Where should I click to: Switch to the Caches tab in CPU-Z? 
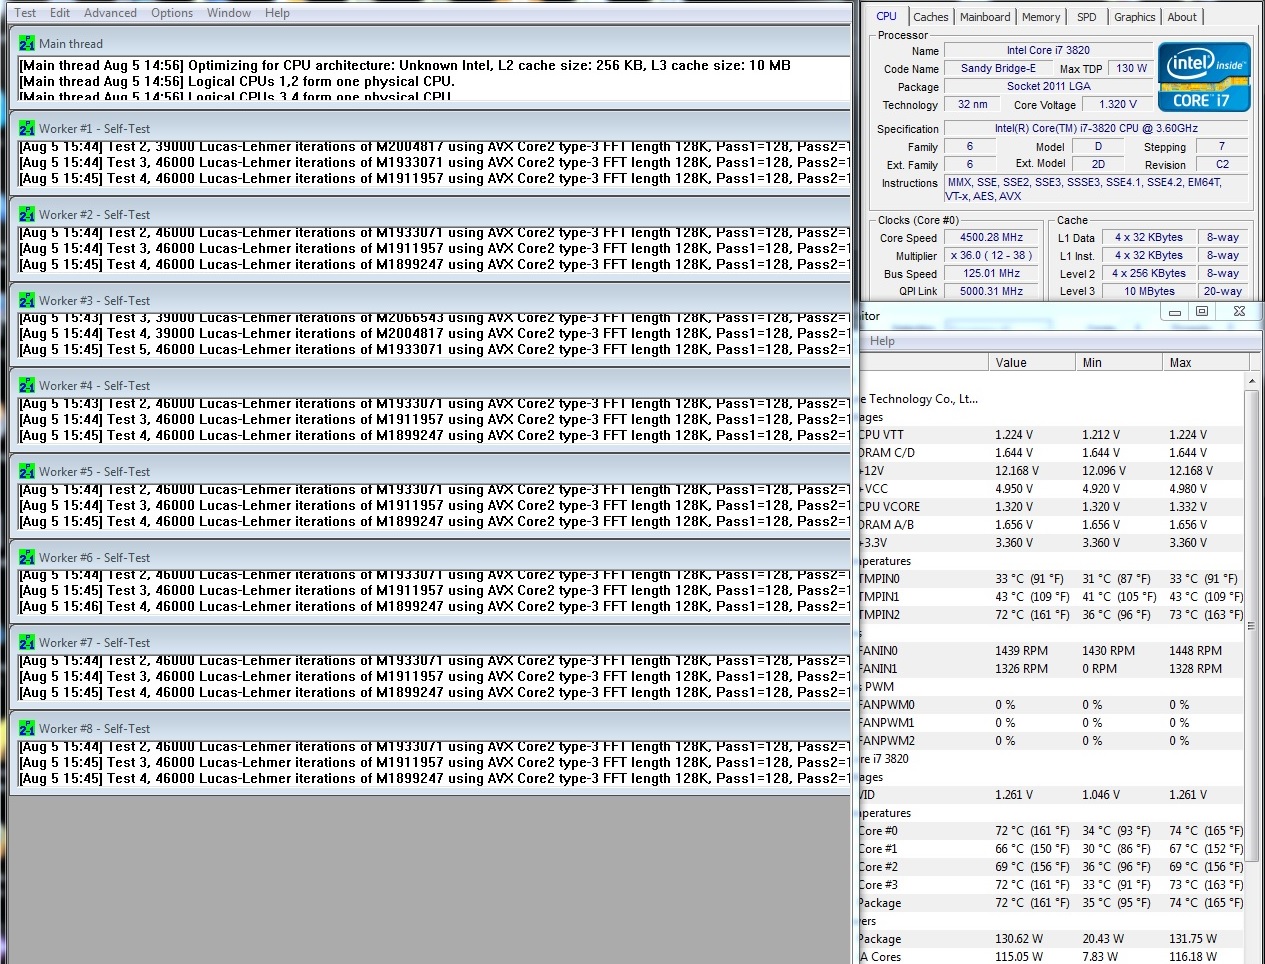click(x=930, y=17)
